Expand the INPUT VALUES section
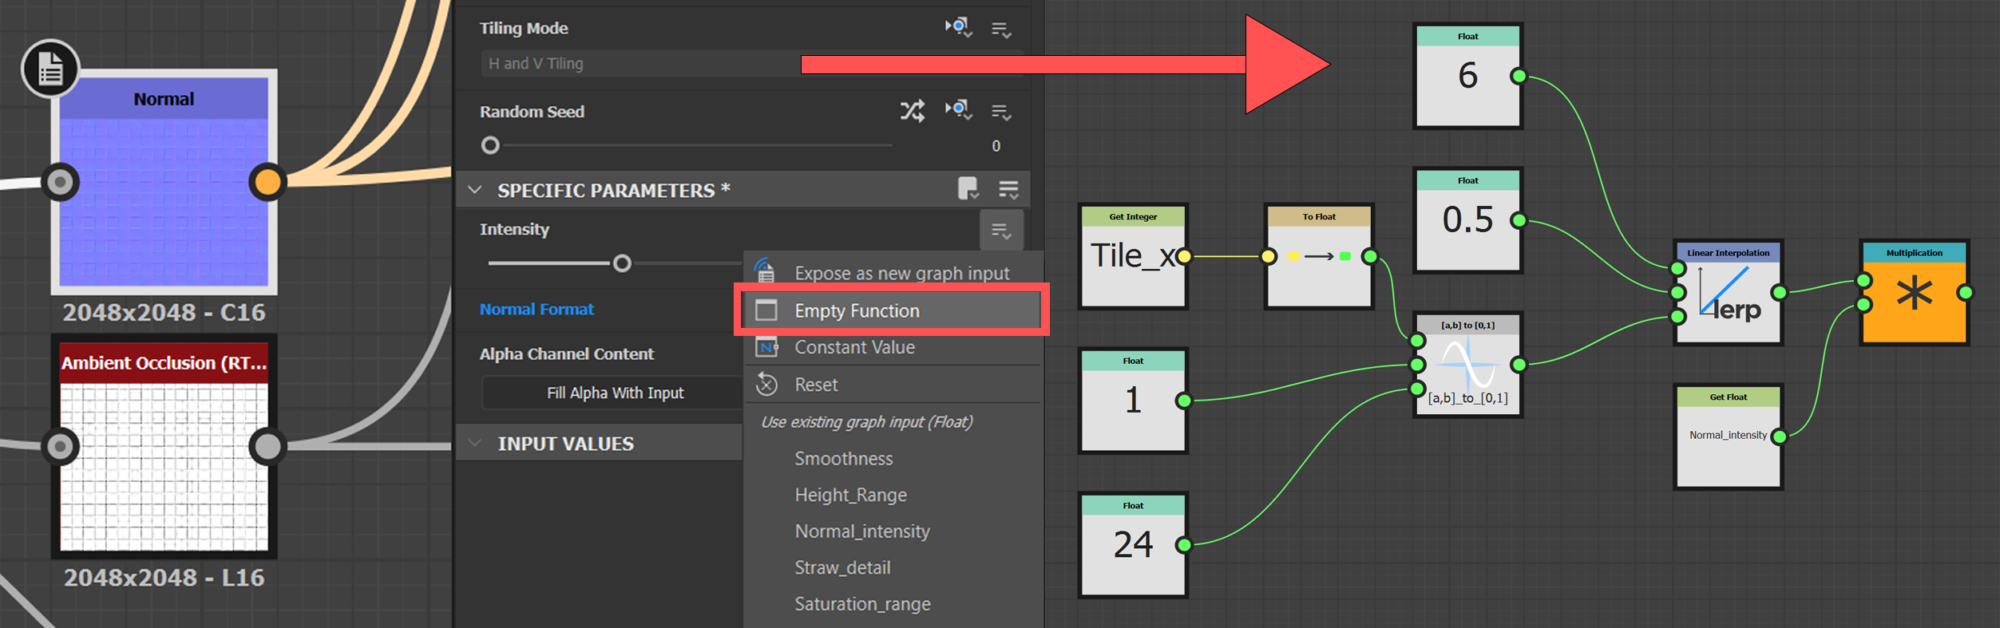This screenshot has width=2000, height=628. point(475,443)
